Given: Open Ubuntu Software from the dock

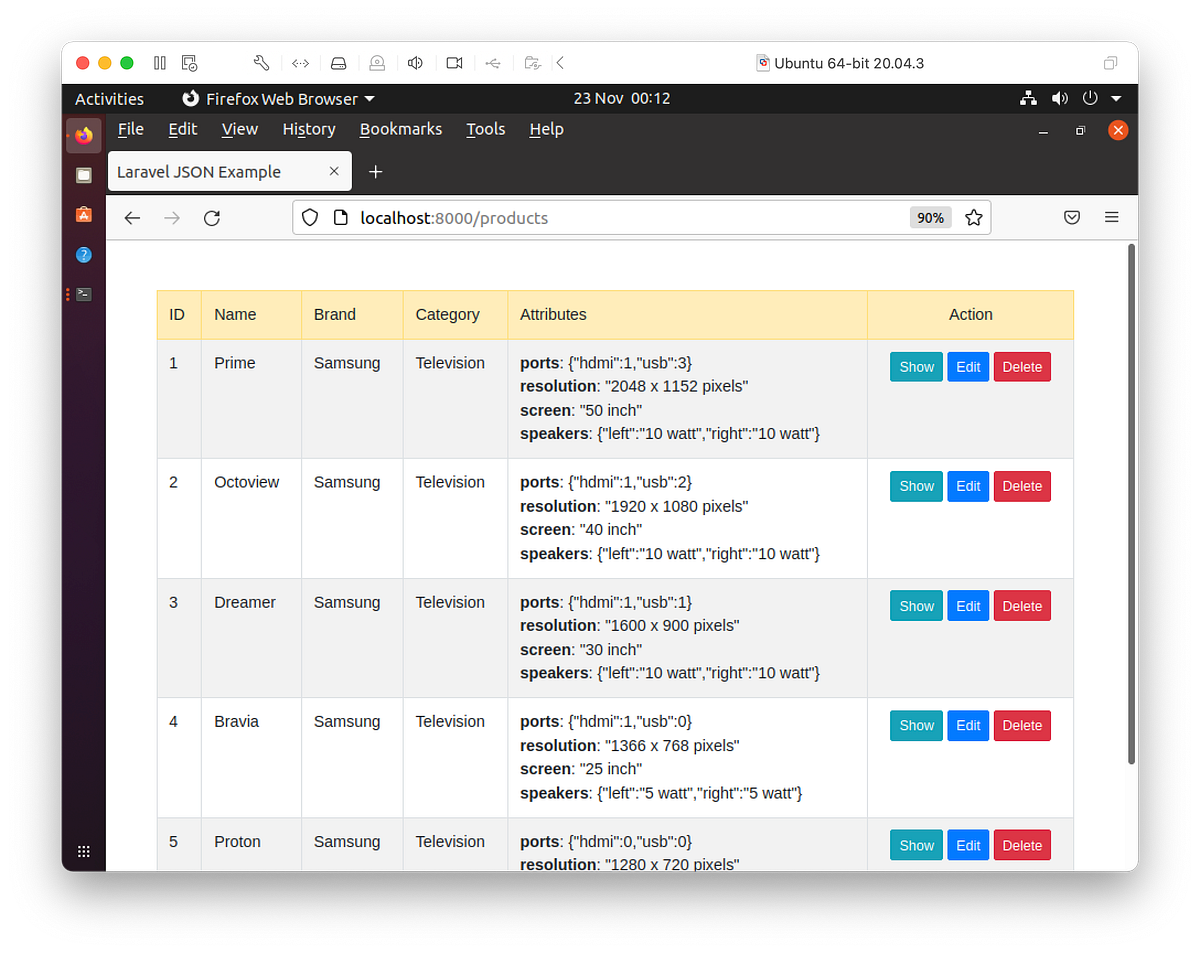Looking at the screenshot, I should point(83,213).
